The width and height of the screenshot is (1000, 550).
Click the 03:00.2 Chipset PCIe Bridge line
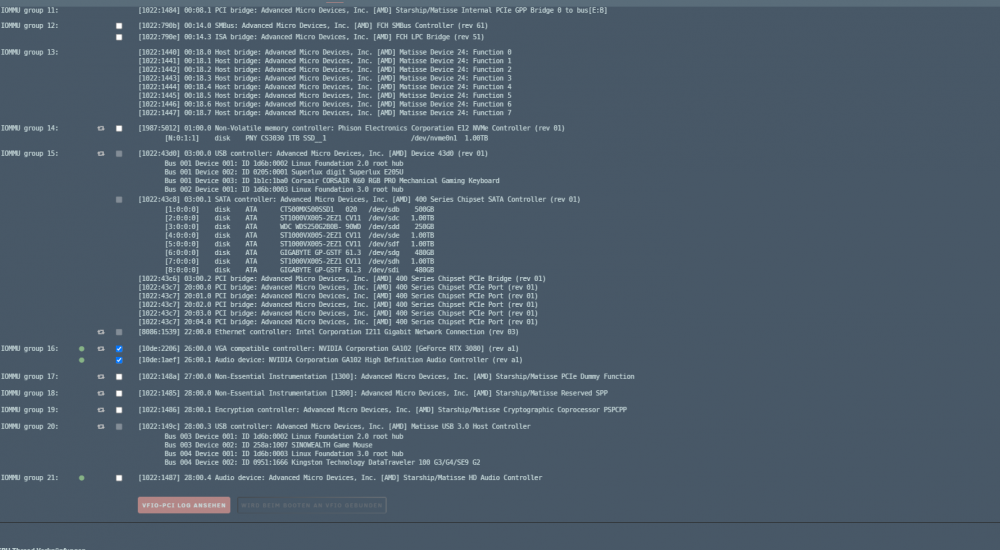click(x=342, y=279)
